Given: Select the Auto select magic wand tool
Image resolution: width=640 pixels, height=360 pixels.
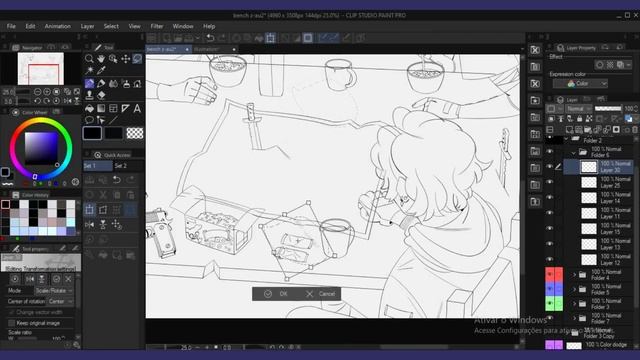Looking at the screenshot, I should coord(89,71).
